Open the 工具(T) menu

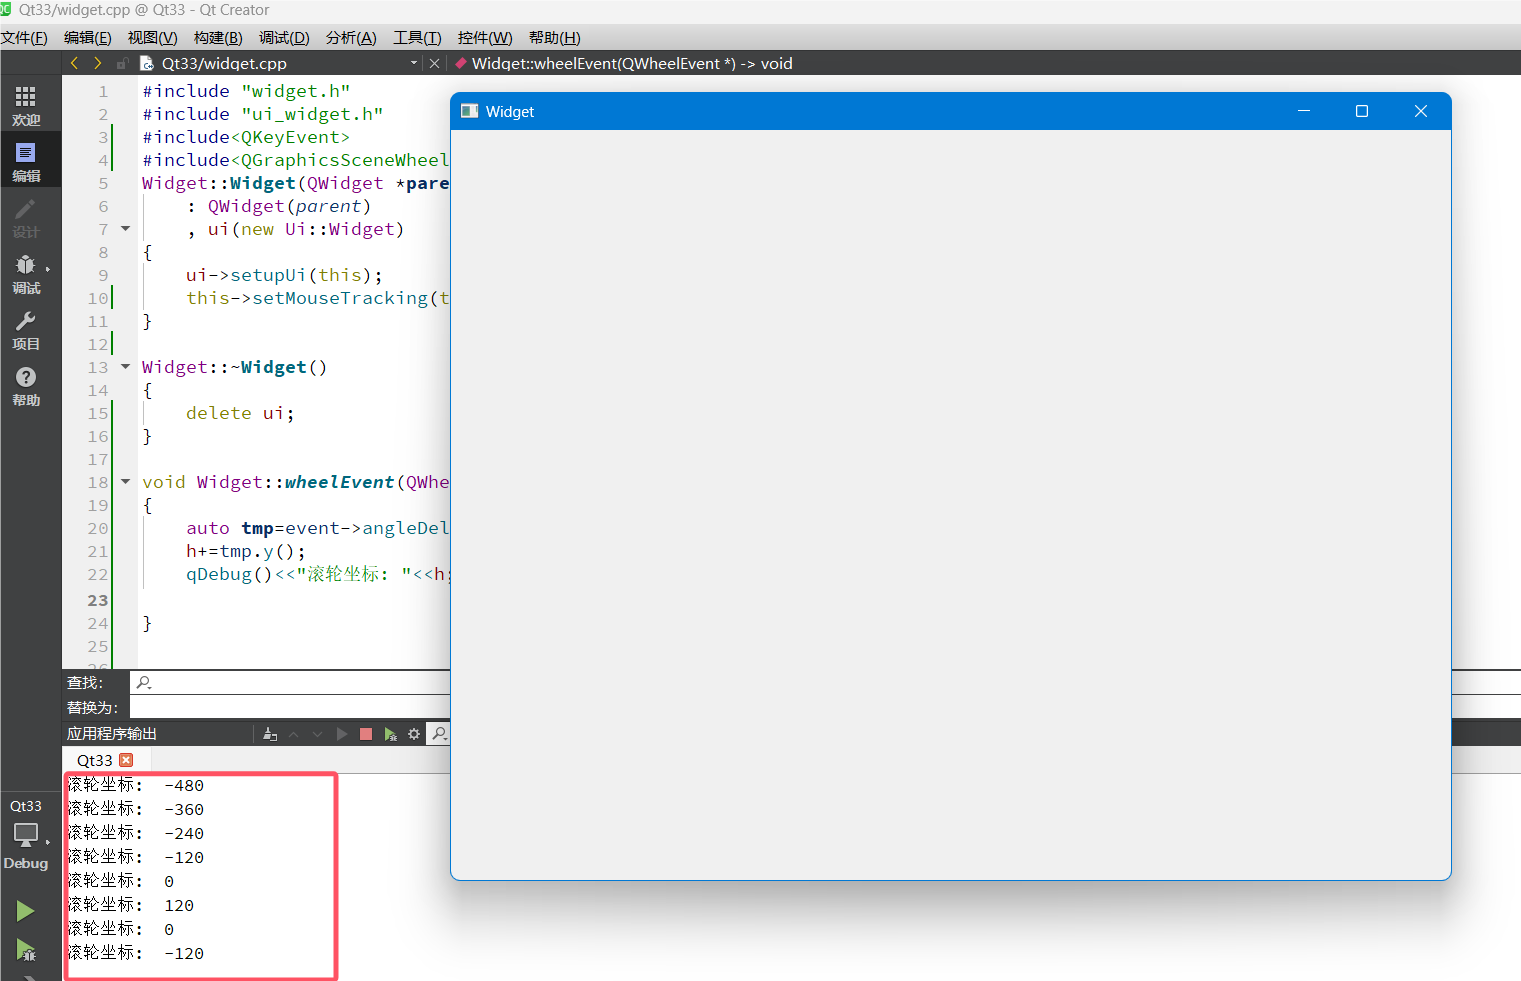[x=417, y=38]
